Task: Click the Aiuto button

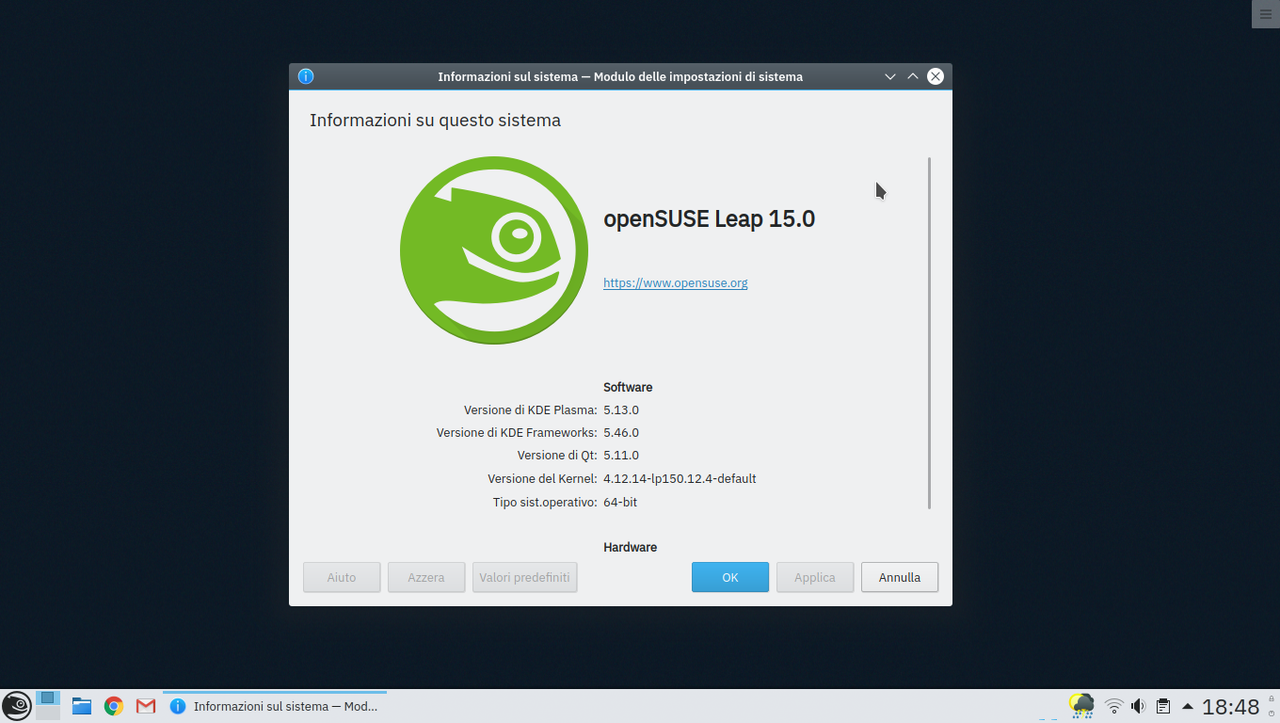Action: point(342,577)
